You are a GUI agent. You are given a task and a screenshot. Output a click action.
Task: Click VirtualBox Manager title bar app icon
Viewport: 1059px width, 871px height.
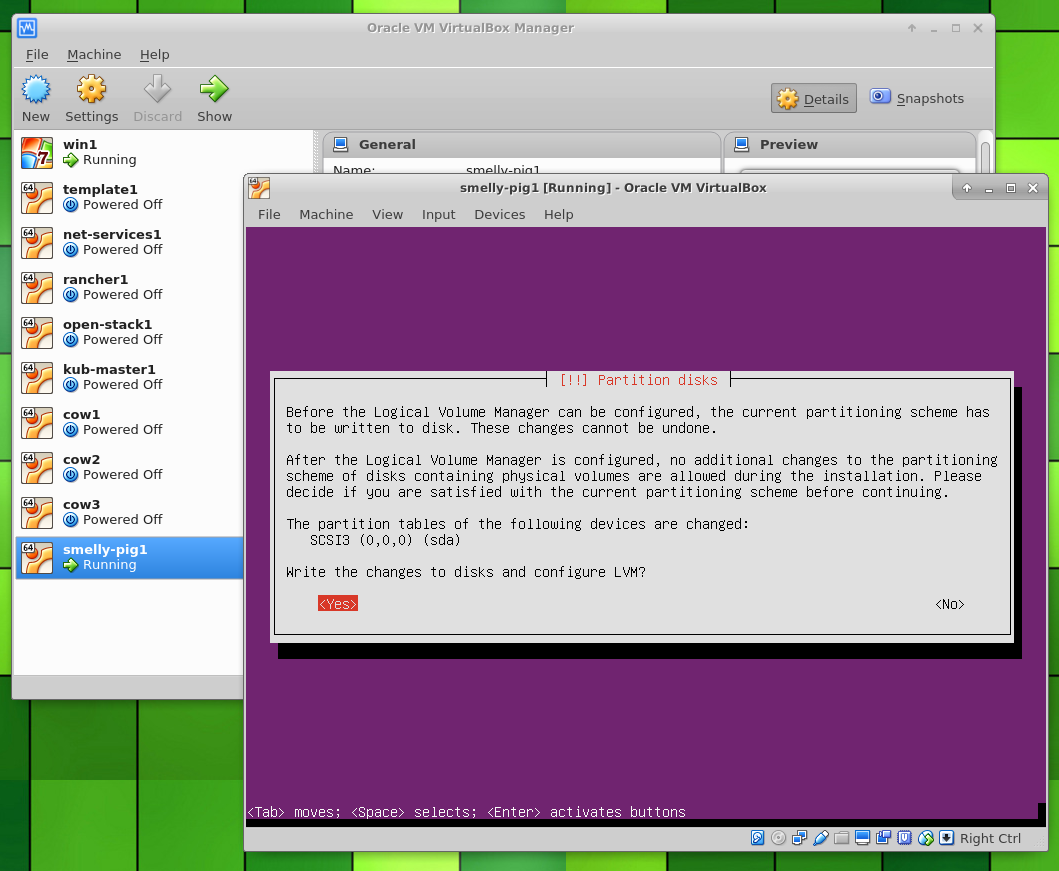(x=28, y=28)
